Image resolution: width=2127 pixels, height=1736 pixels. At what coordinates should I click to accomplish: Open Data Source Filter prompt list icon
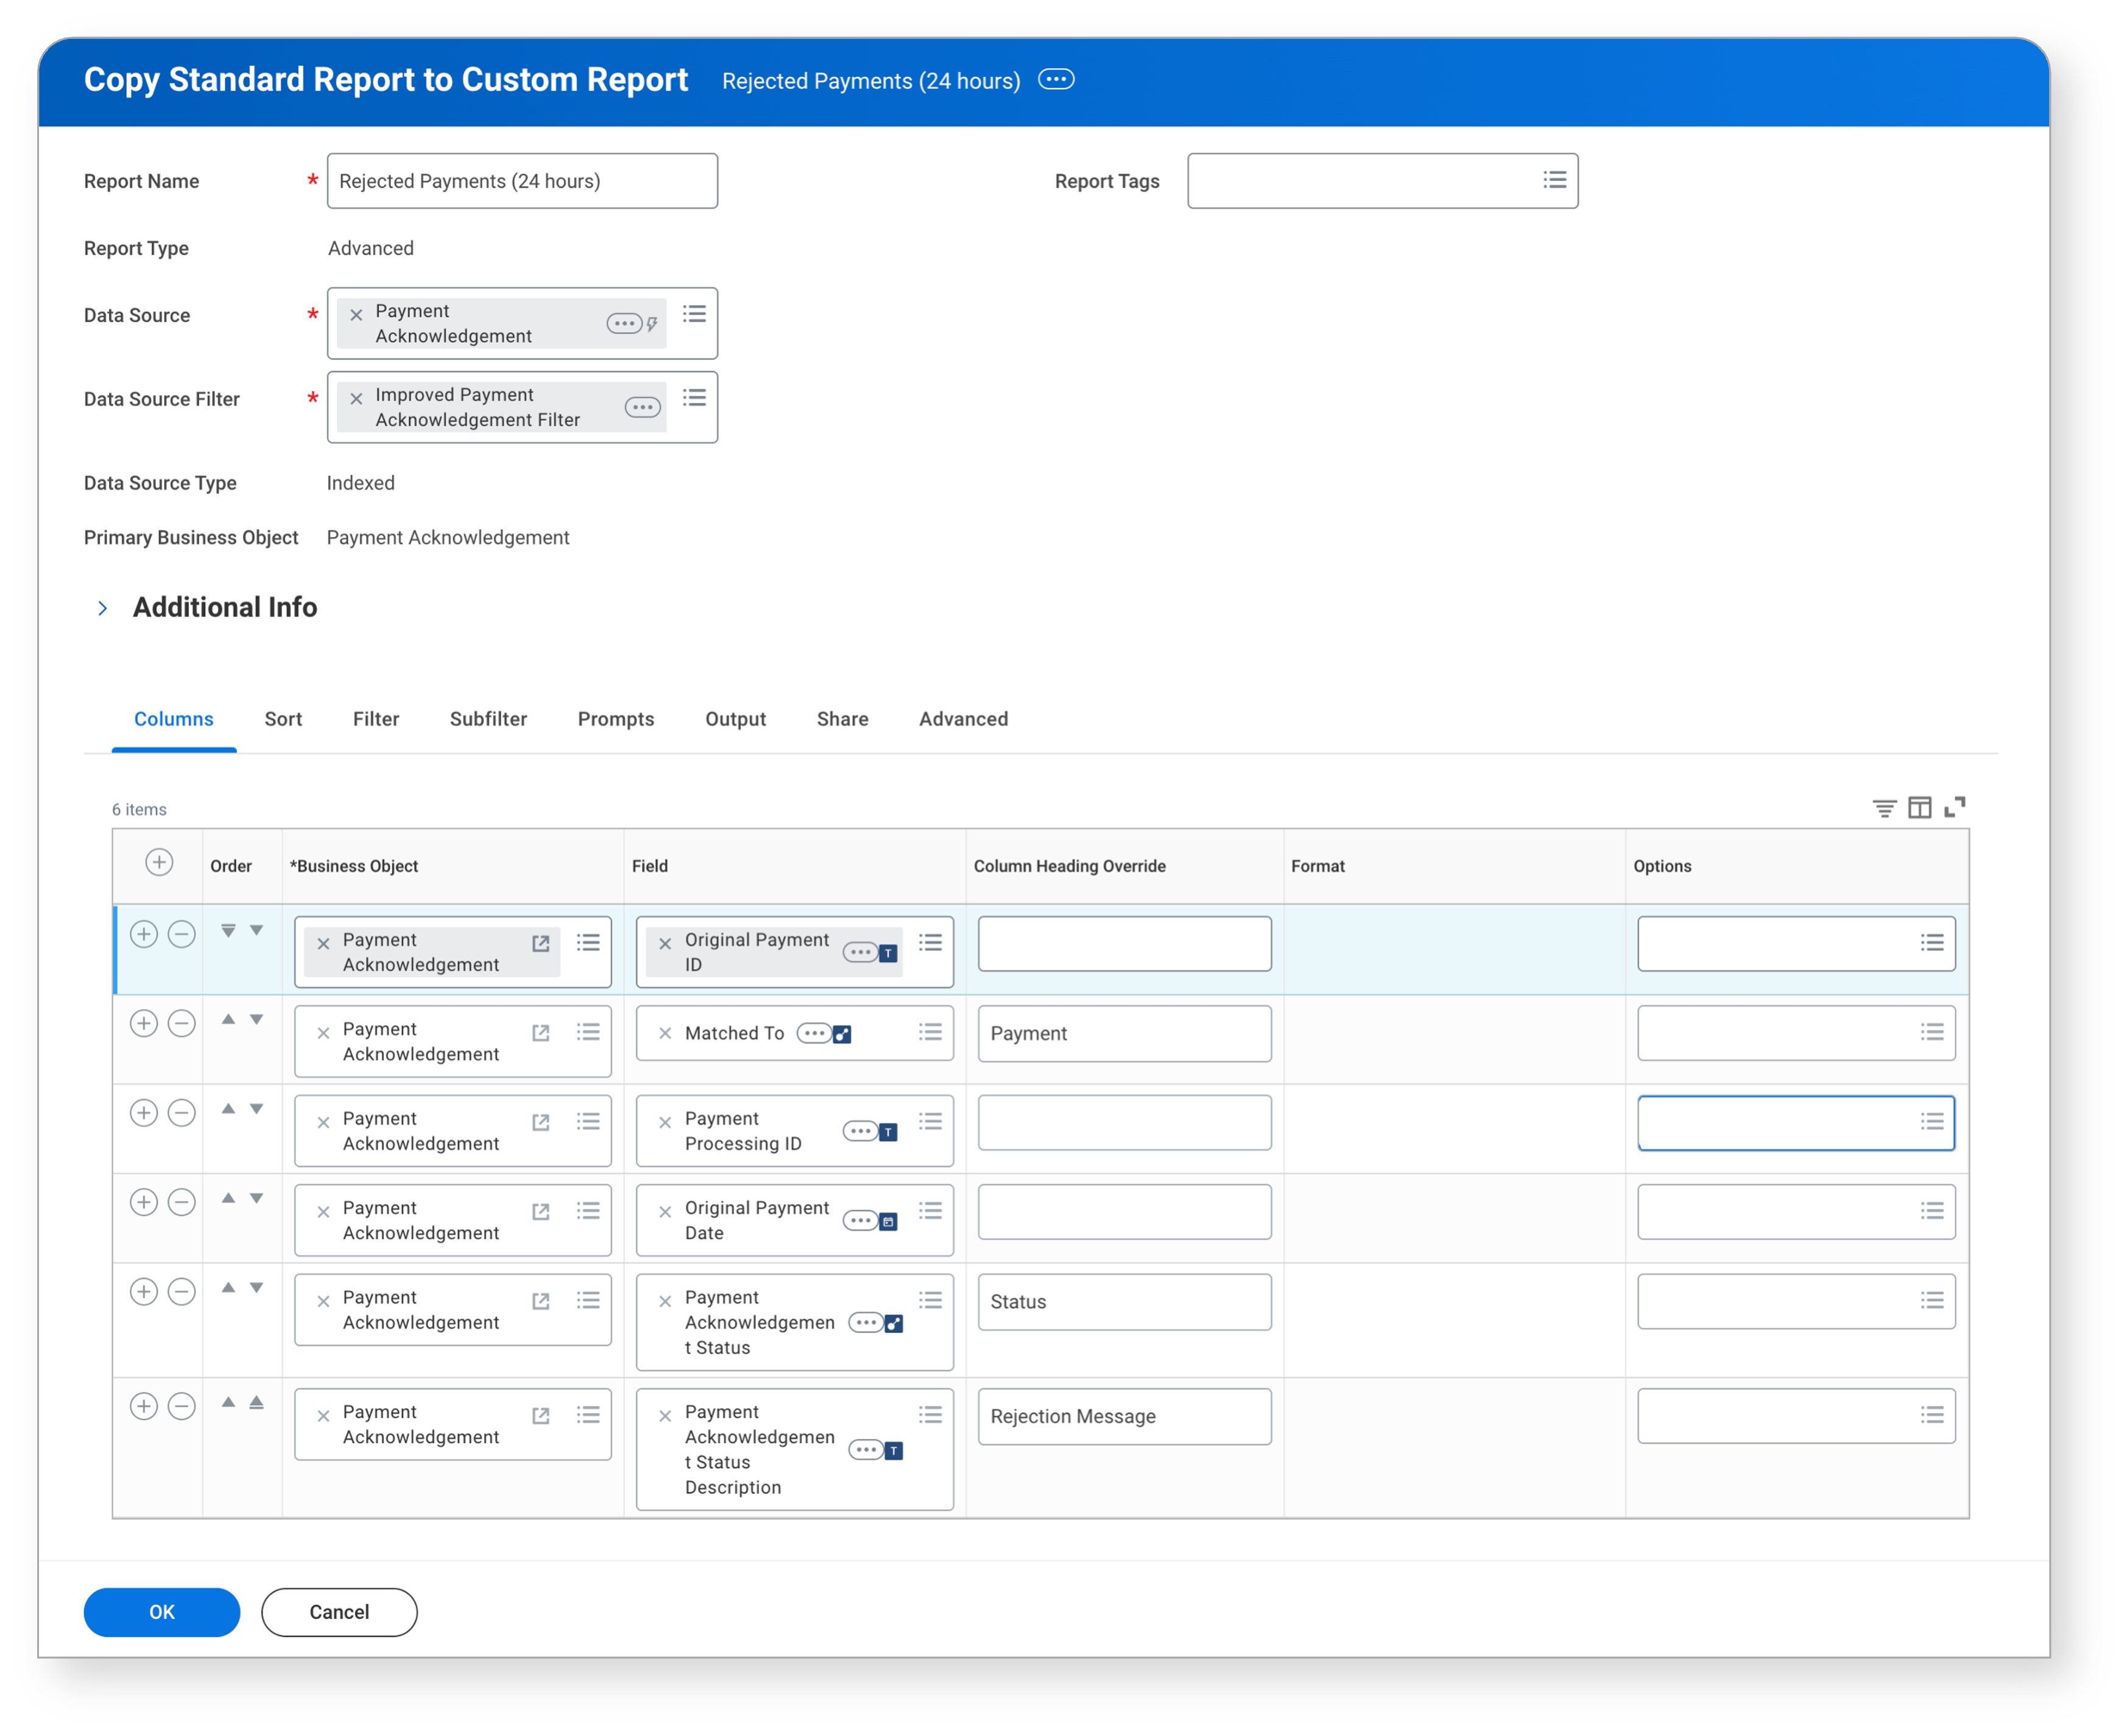tap(694, 398)
